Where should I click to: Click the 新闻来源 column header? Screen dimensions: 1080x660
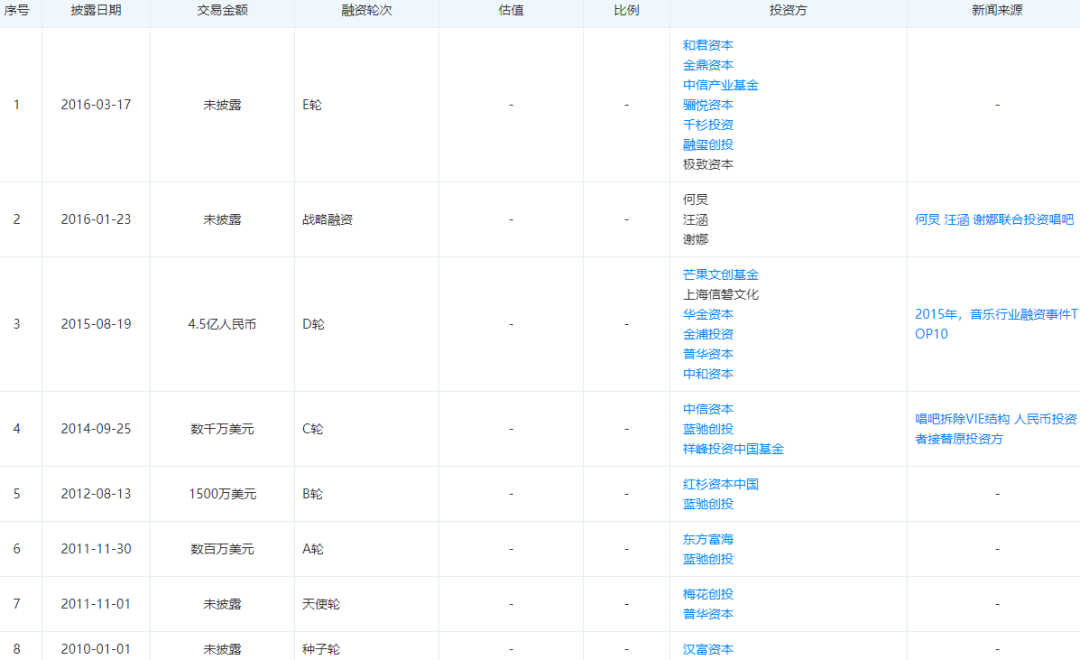[x=997, y=10]
